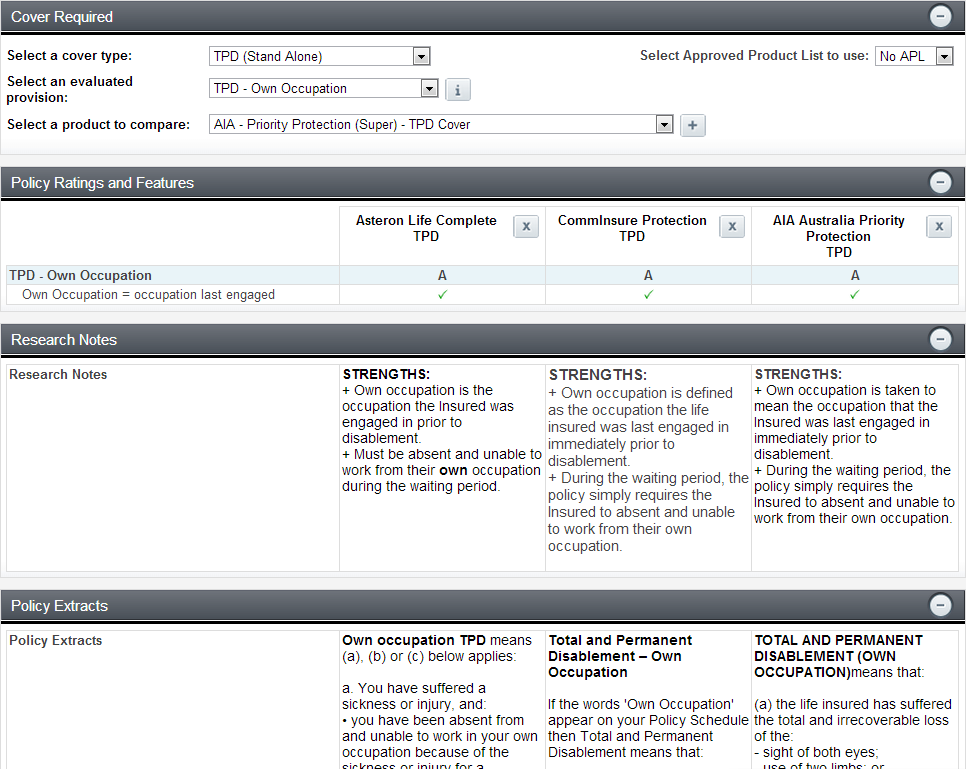Click 'Select an evaluated provision:' label
The image size is (966, 769).
point(70,89)
